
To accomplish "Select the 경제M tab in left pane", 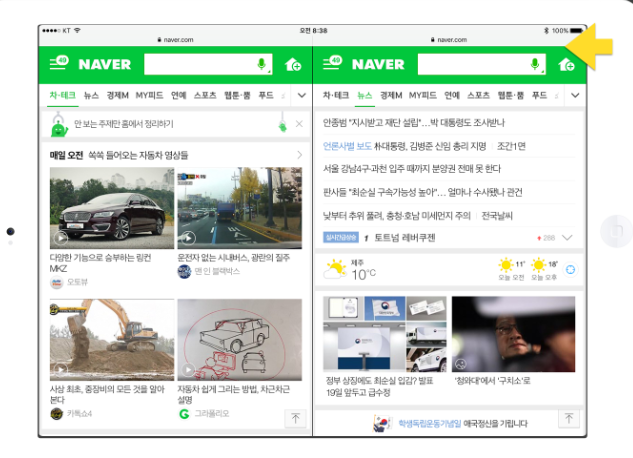I will 117,95.
